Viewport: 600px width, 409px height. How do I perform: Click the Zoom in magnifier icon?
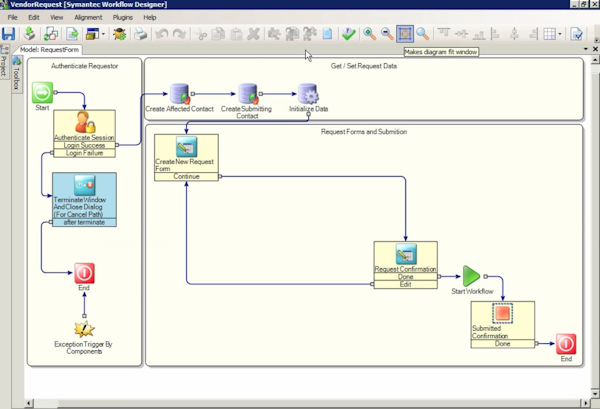coord(370,34)
